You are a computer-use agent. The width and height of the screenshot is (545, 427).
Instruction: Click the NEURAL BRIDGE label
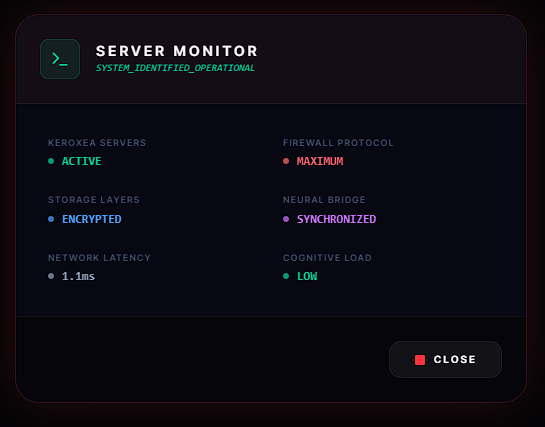(324, 200)
